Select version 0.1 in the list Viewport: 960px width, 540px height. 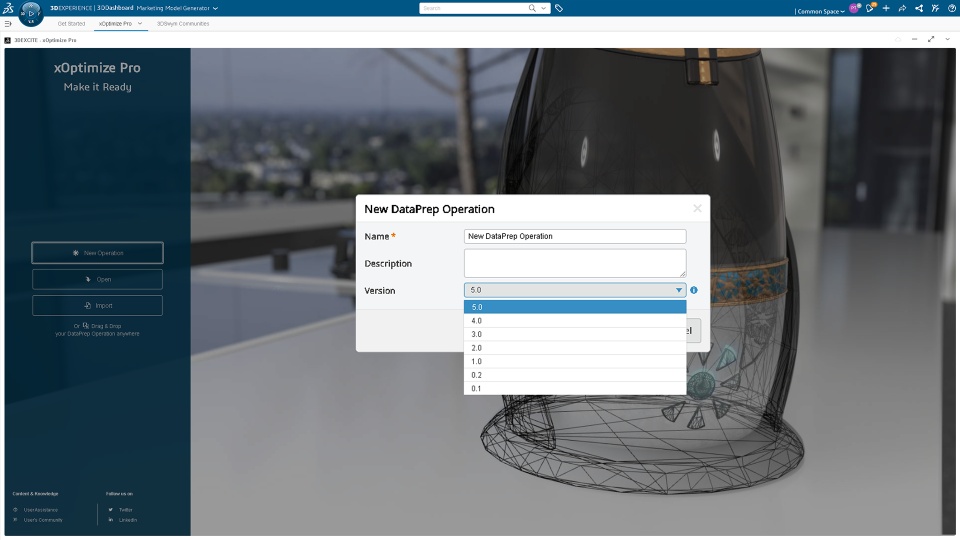[x=575, y=388]
